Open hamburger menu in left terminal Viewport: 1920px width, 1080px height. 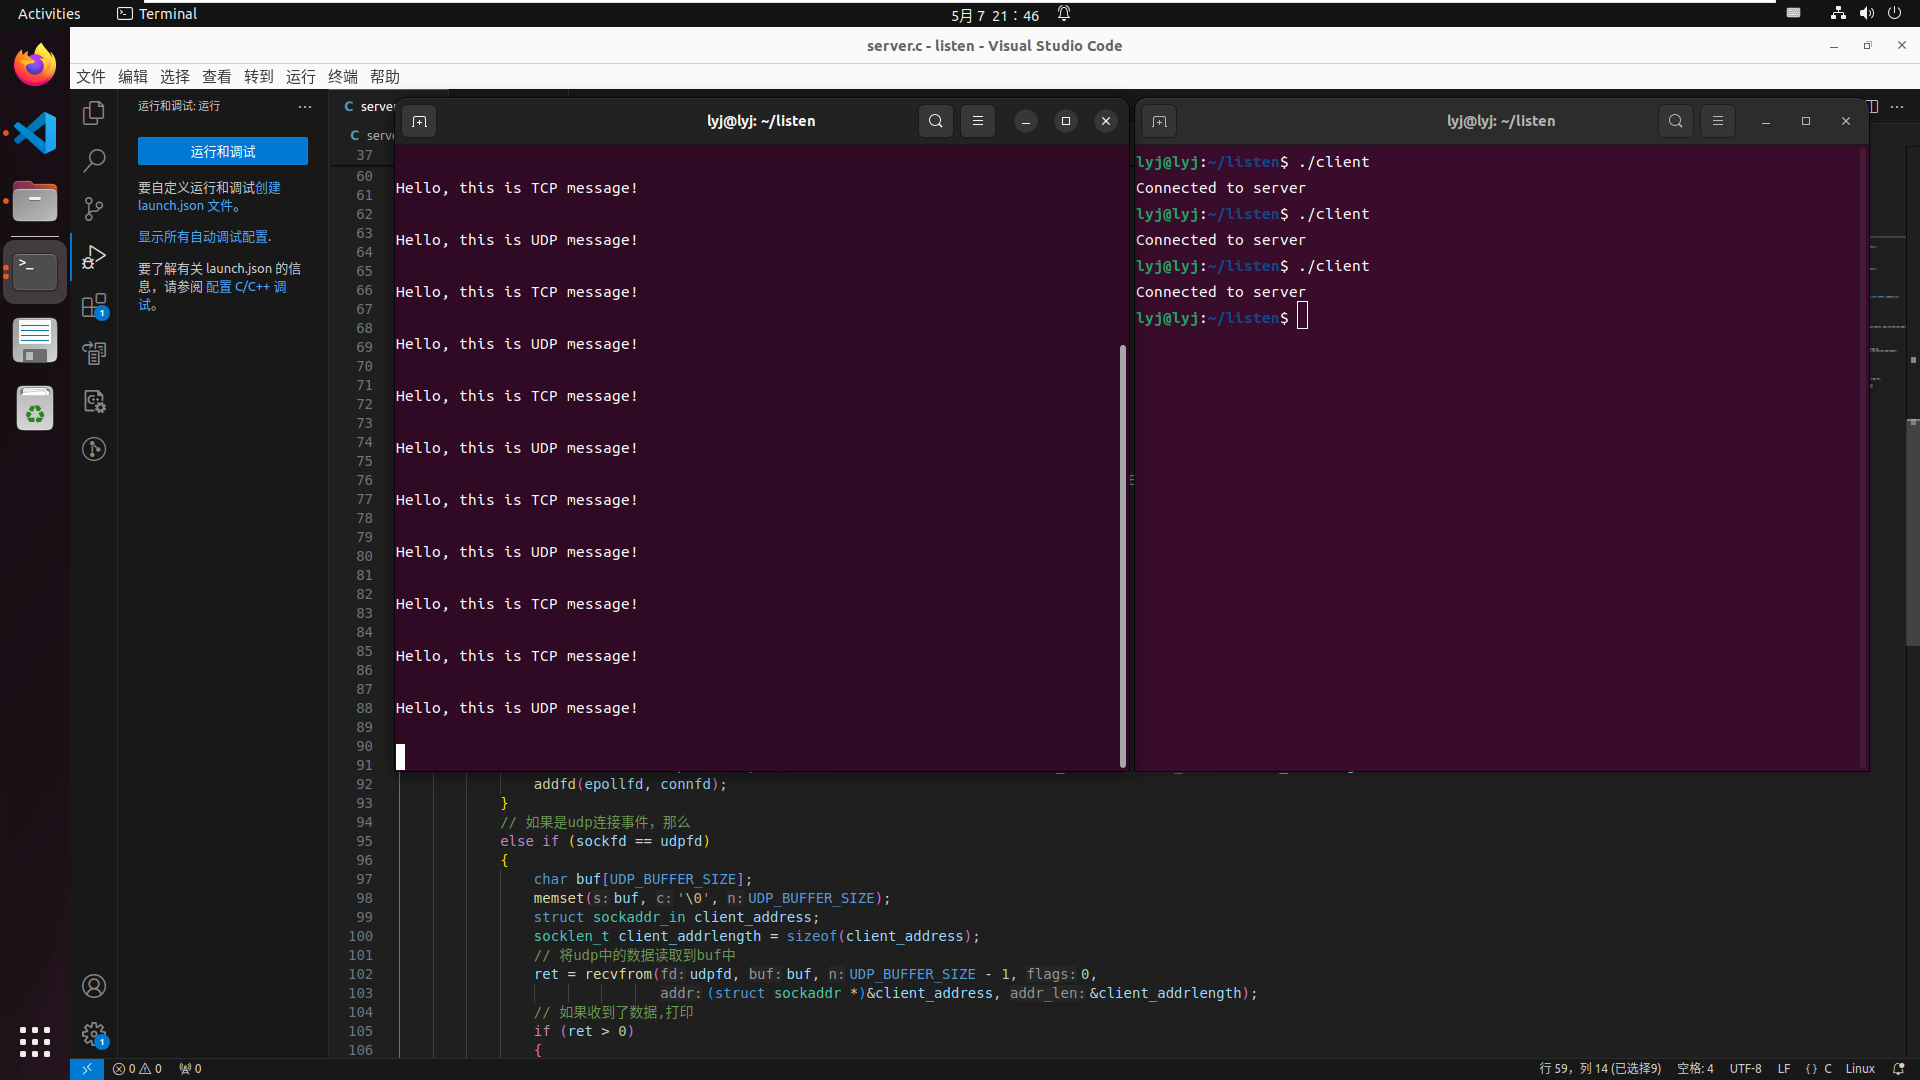(x=978, y=121)
